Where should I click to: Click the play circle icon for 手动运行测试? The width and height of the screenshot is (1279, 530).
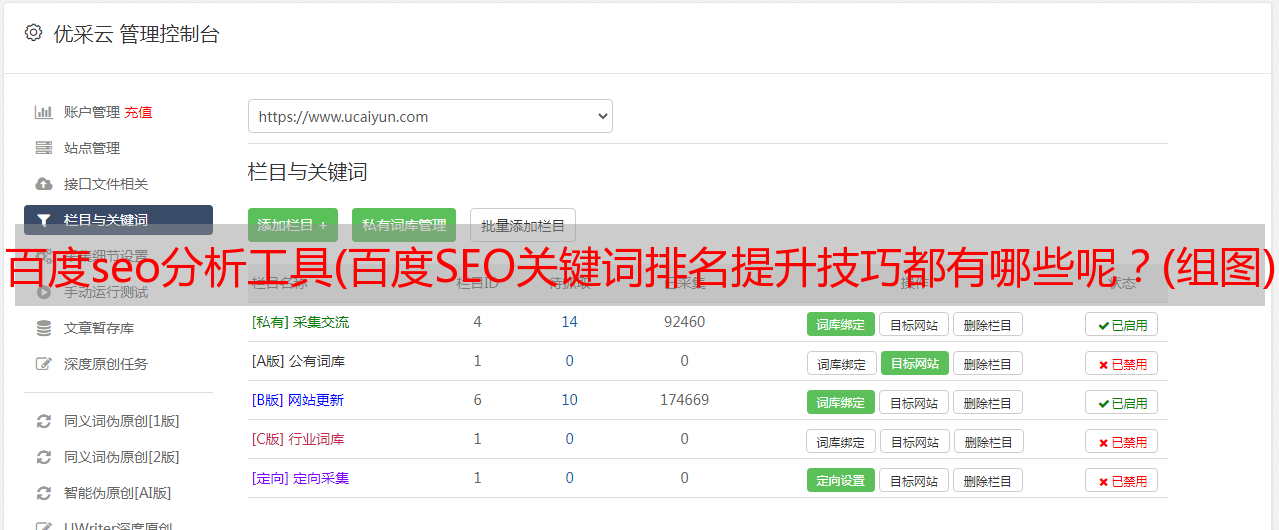[44, 292]
